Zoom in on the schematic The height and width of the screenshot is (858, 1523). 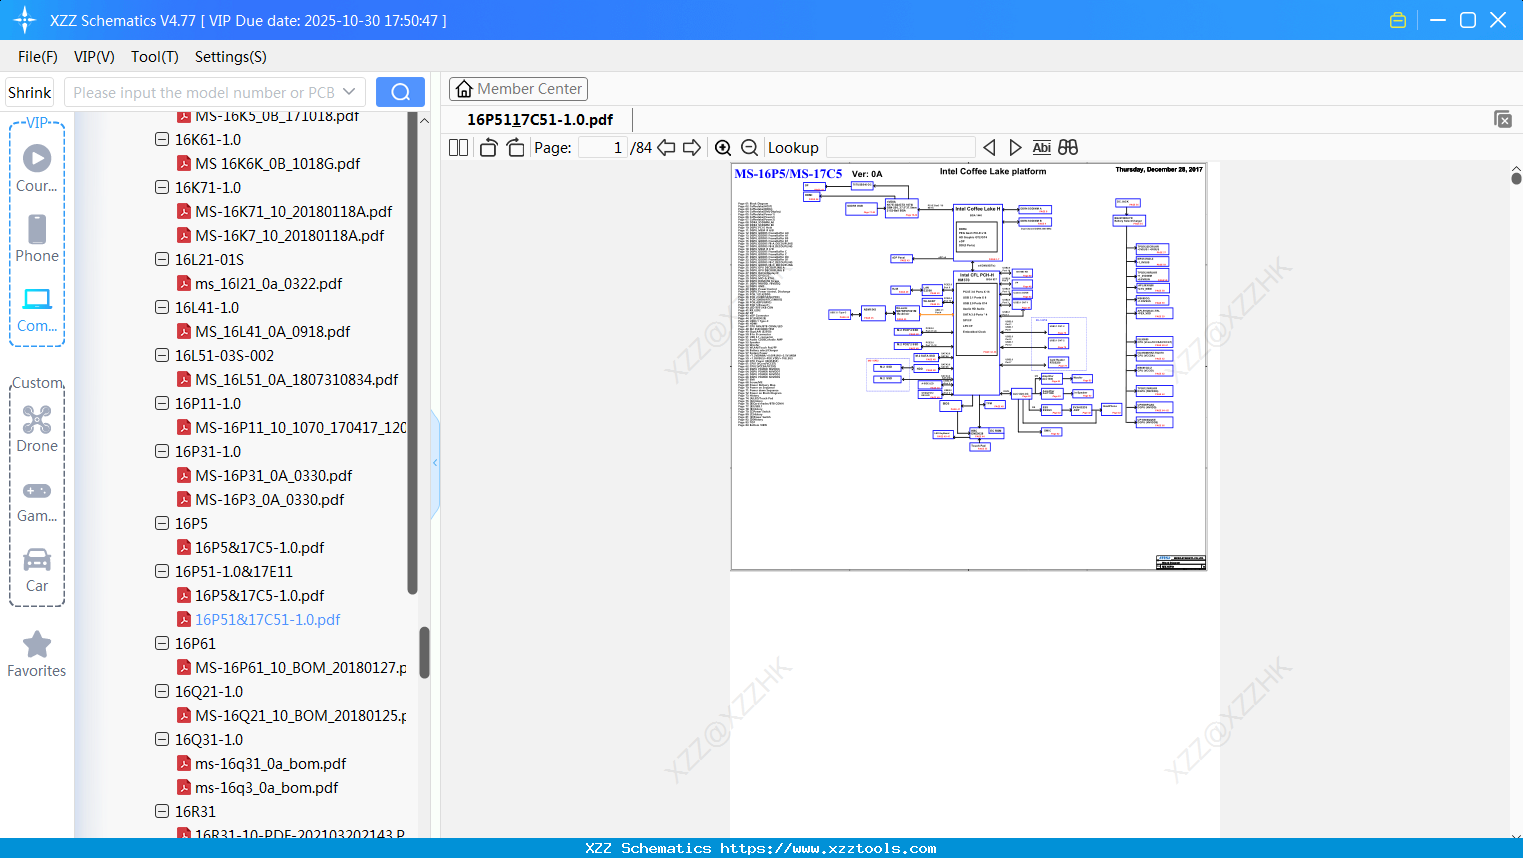click(723, 148)
